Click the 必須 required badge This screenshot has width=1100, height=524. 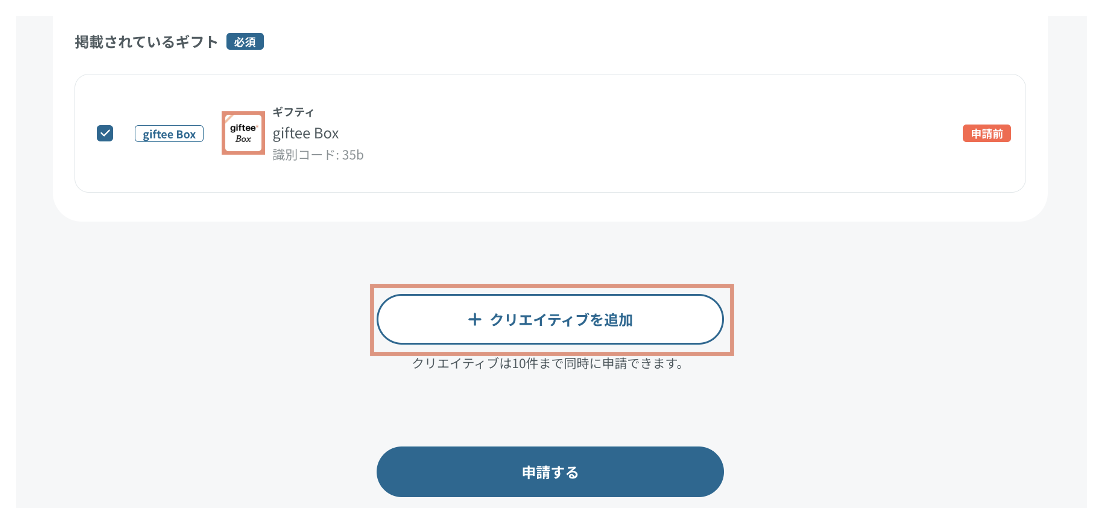[245, 42]
